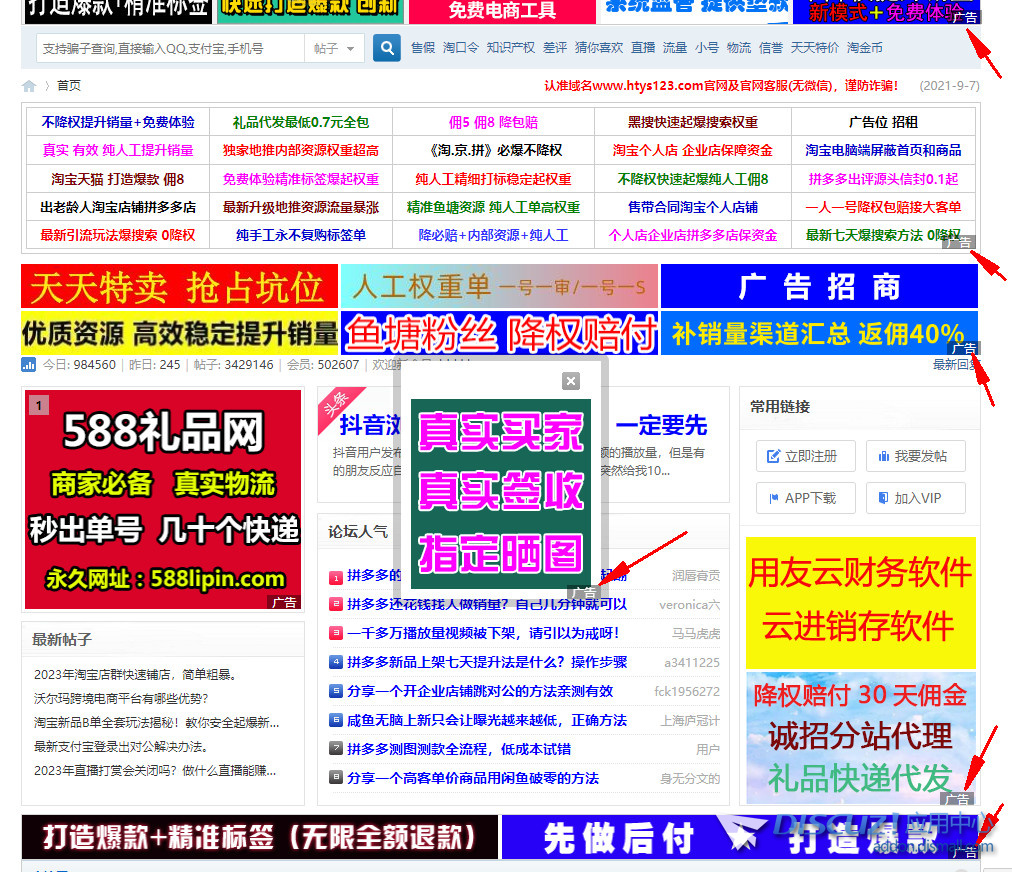
Task: Open ad link 不降权提升销量+免费体验
Action: (118, 122)
